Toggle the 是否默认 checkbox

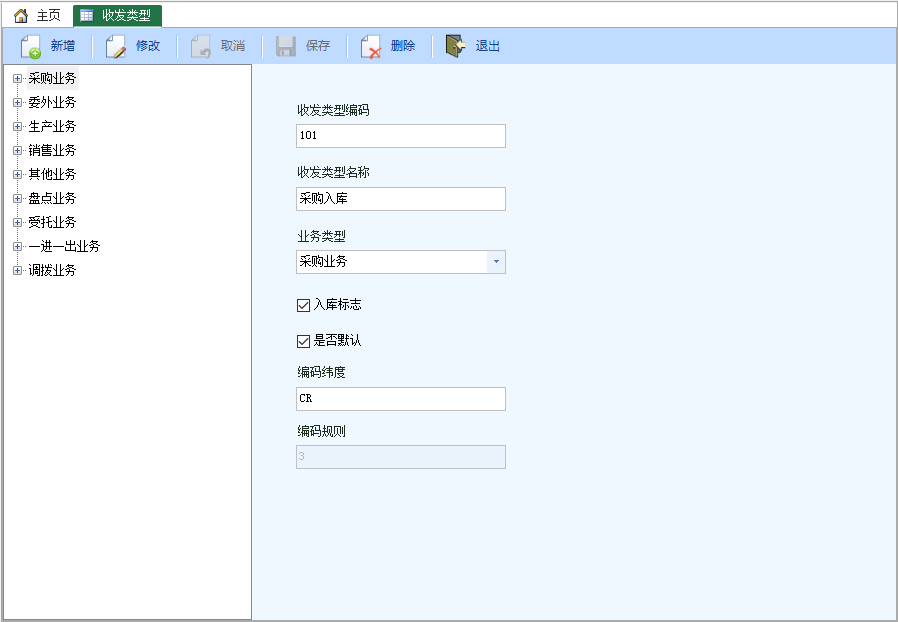[304, 341]
